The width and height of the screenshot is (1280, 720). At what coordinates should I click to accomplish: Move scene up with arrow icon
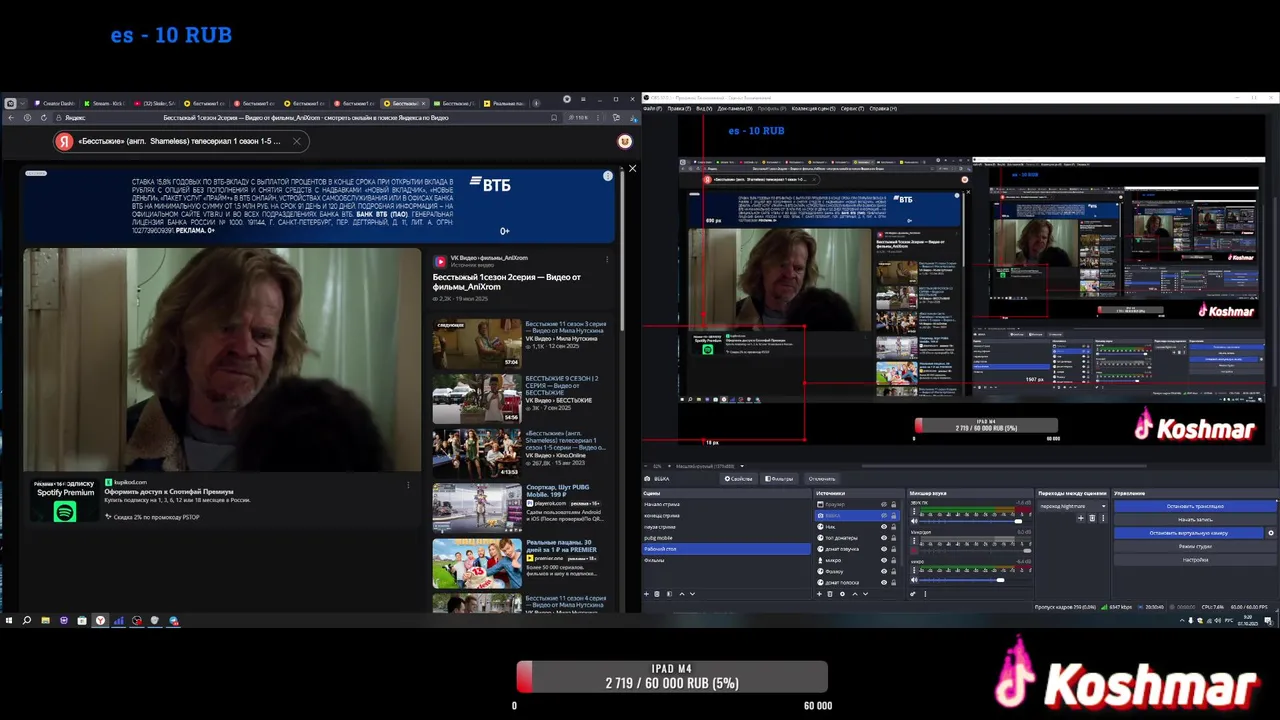682,594
